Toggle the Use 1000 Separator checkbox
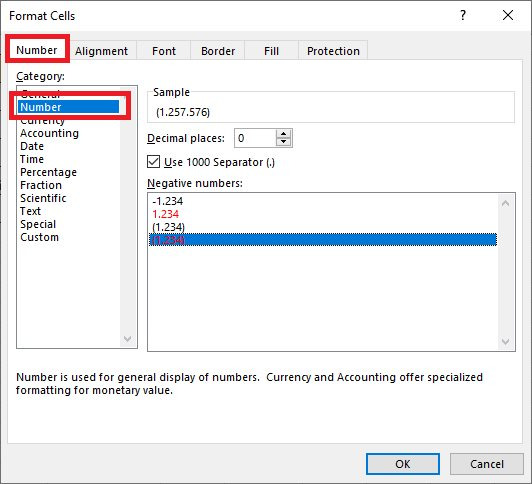This screenshot has width=532, height=484. point(153,162)
